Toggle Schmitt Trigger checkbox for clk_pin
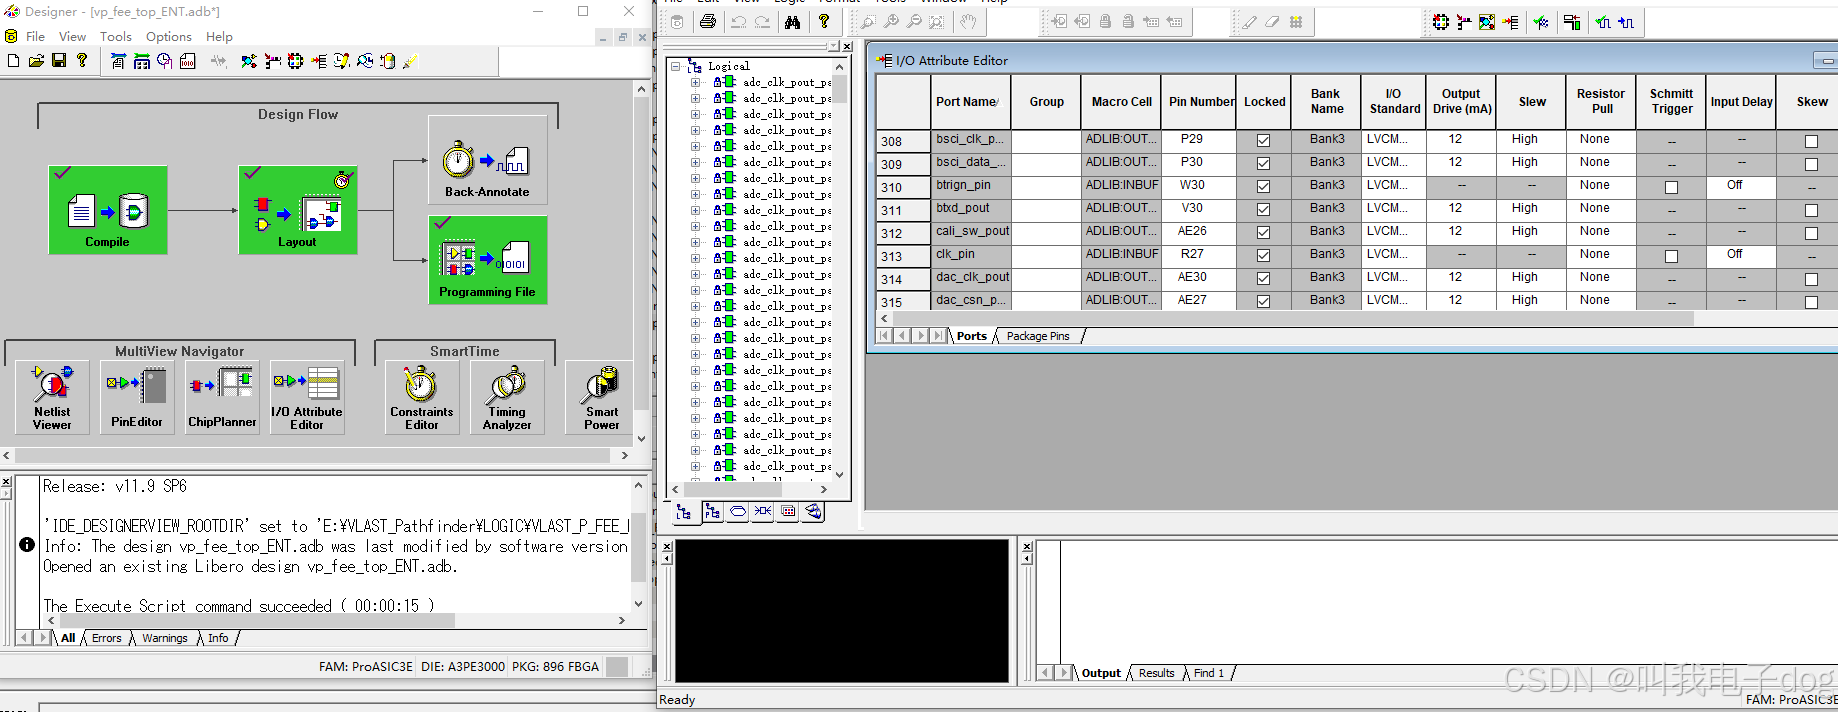 (x=1671, y=256)
